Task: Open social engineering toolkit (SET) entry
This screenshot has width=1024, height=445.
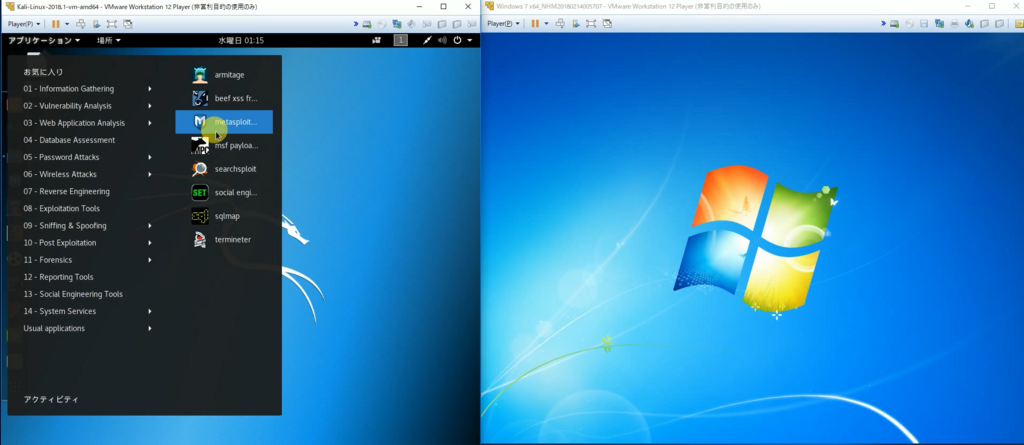Action: [224, 193]
